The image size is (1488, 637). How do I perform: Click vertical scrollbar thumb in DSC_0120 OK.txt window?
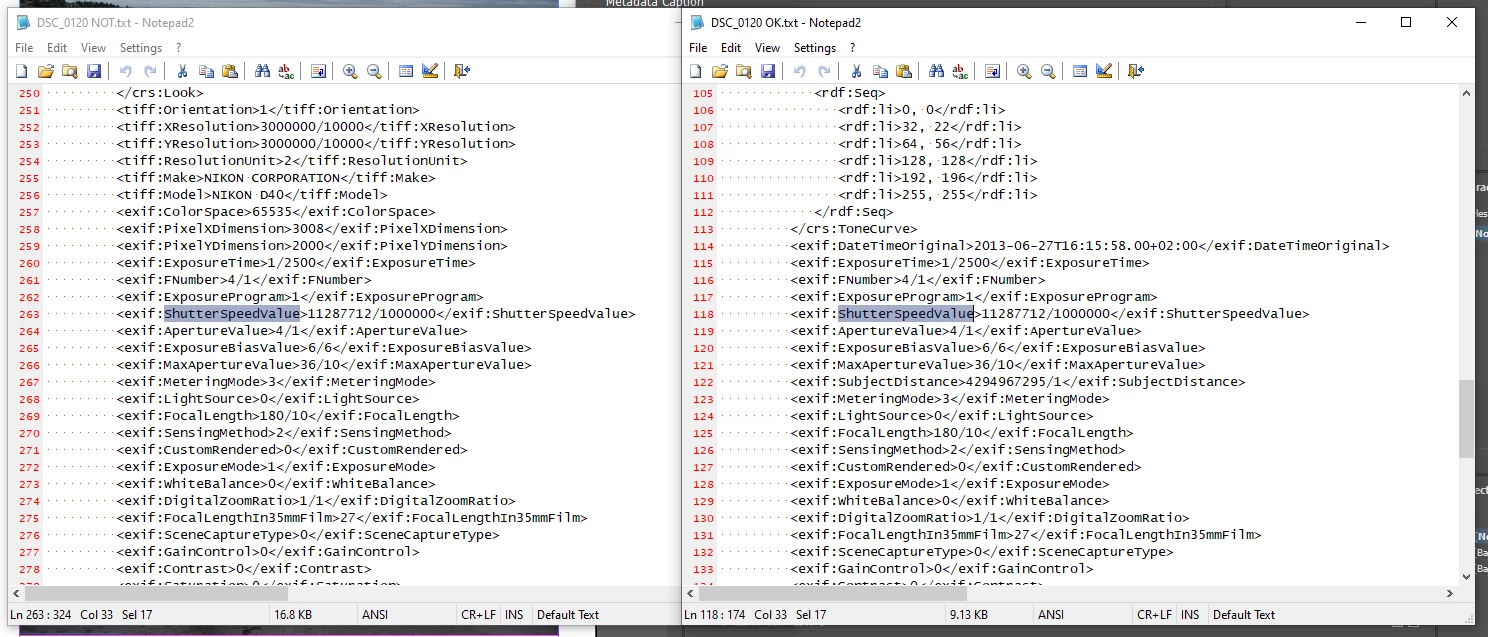pyautogui.click(x=1466, y=418)
